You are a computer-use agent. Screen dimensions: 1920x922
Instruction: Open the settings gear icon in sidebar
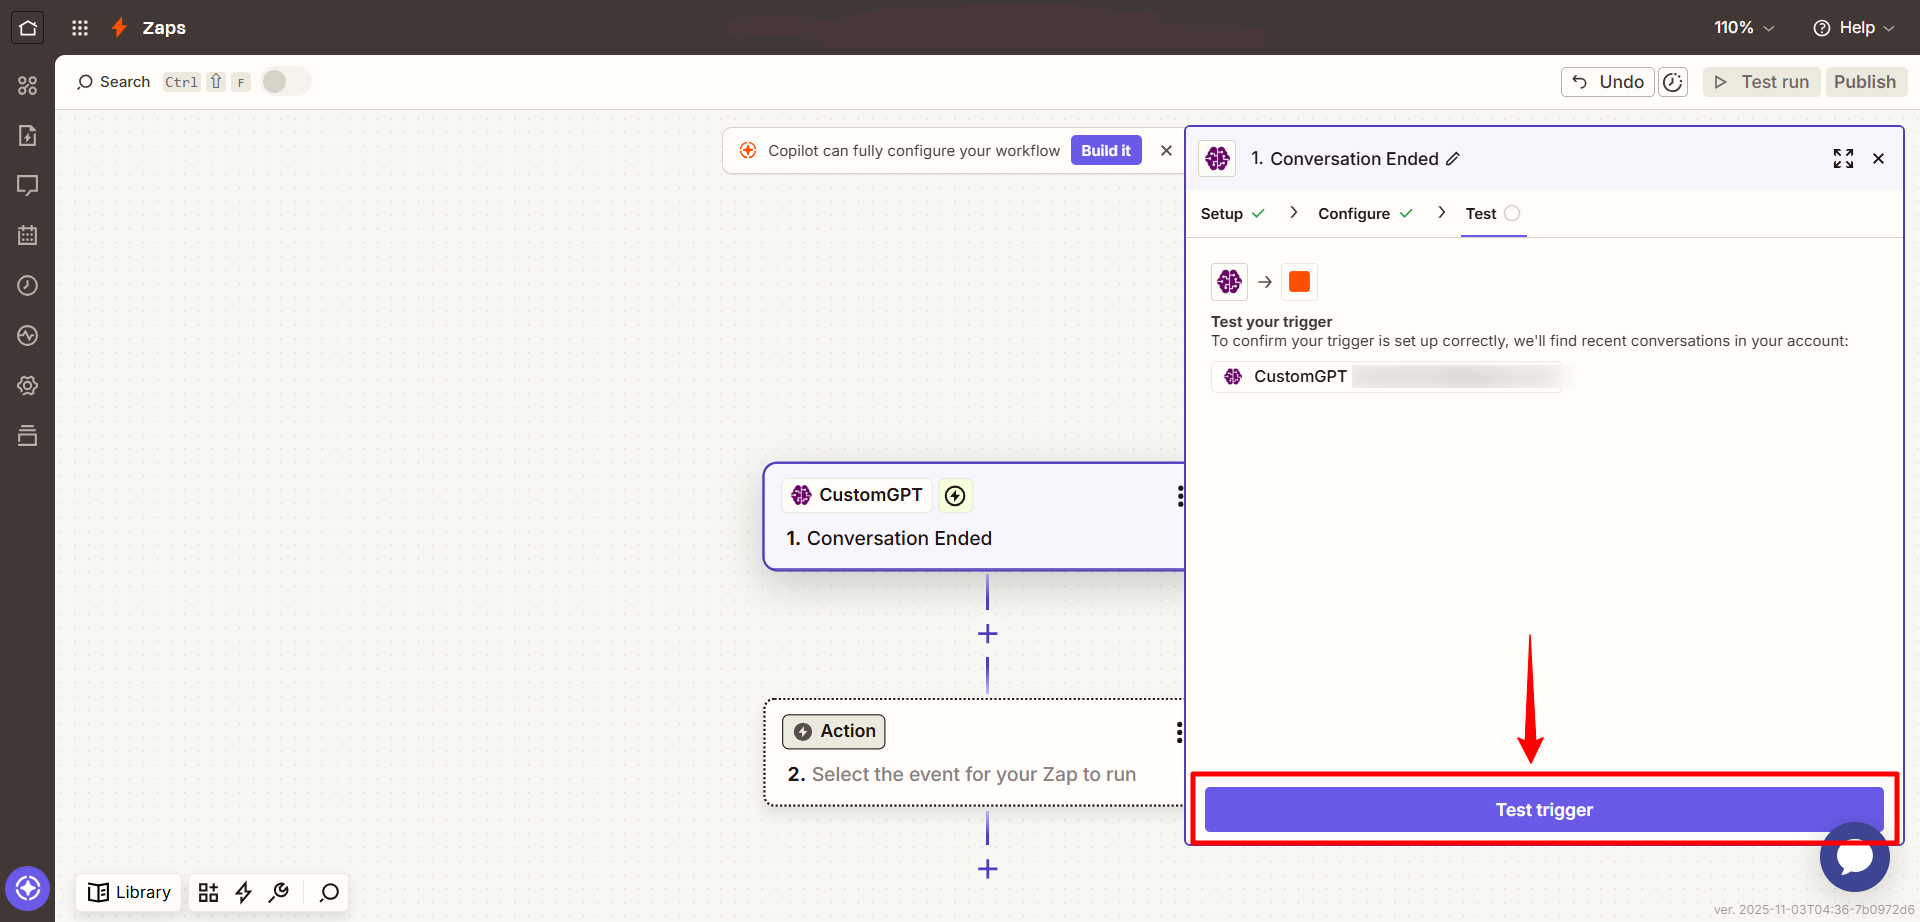pyautogui.click(x=28, y=386)
